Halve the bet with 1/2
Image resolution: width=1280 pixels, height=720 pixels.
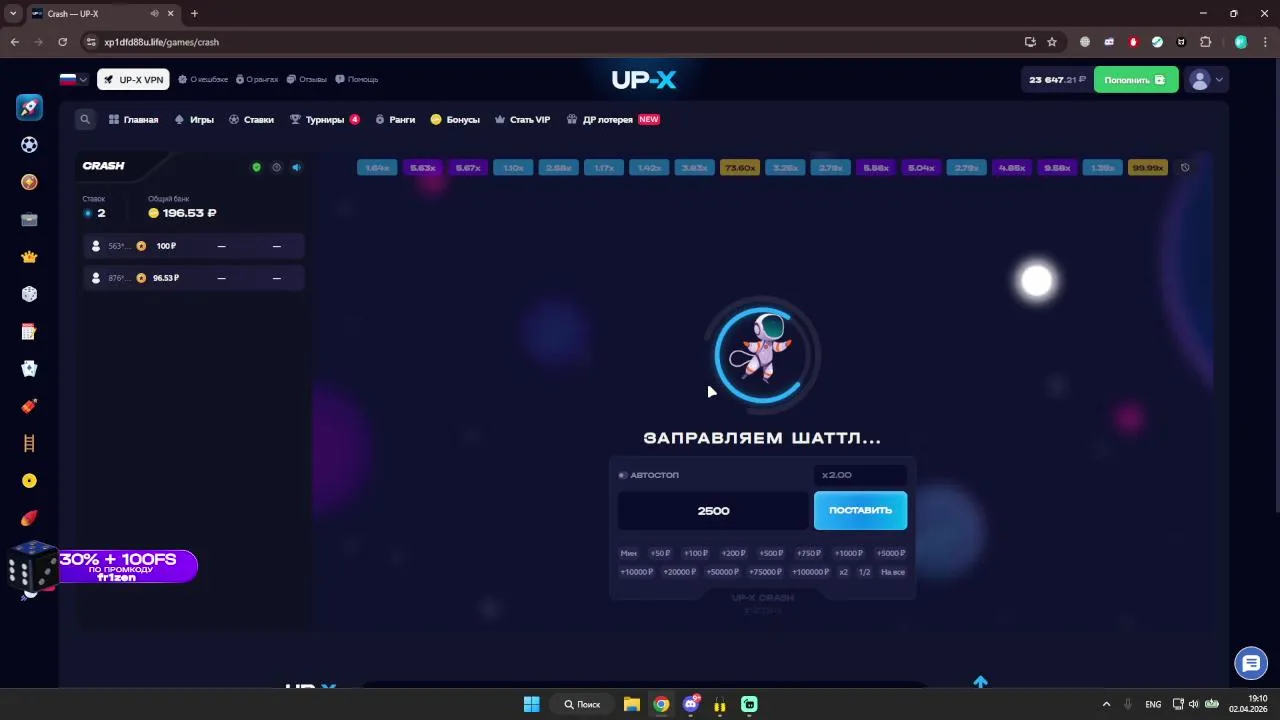(864, 572)
